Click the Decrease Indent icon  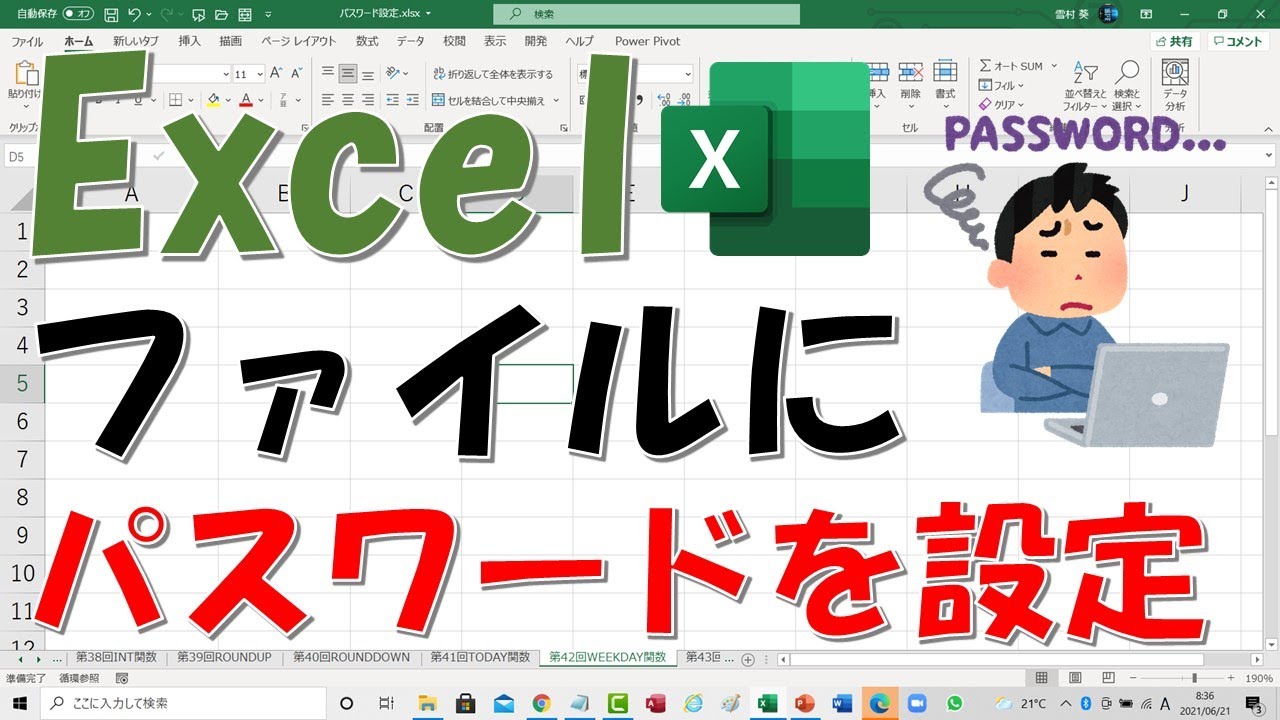[392, 100]
